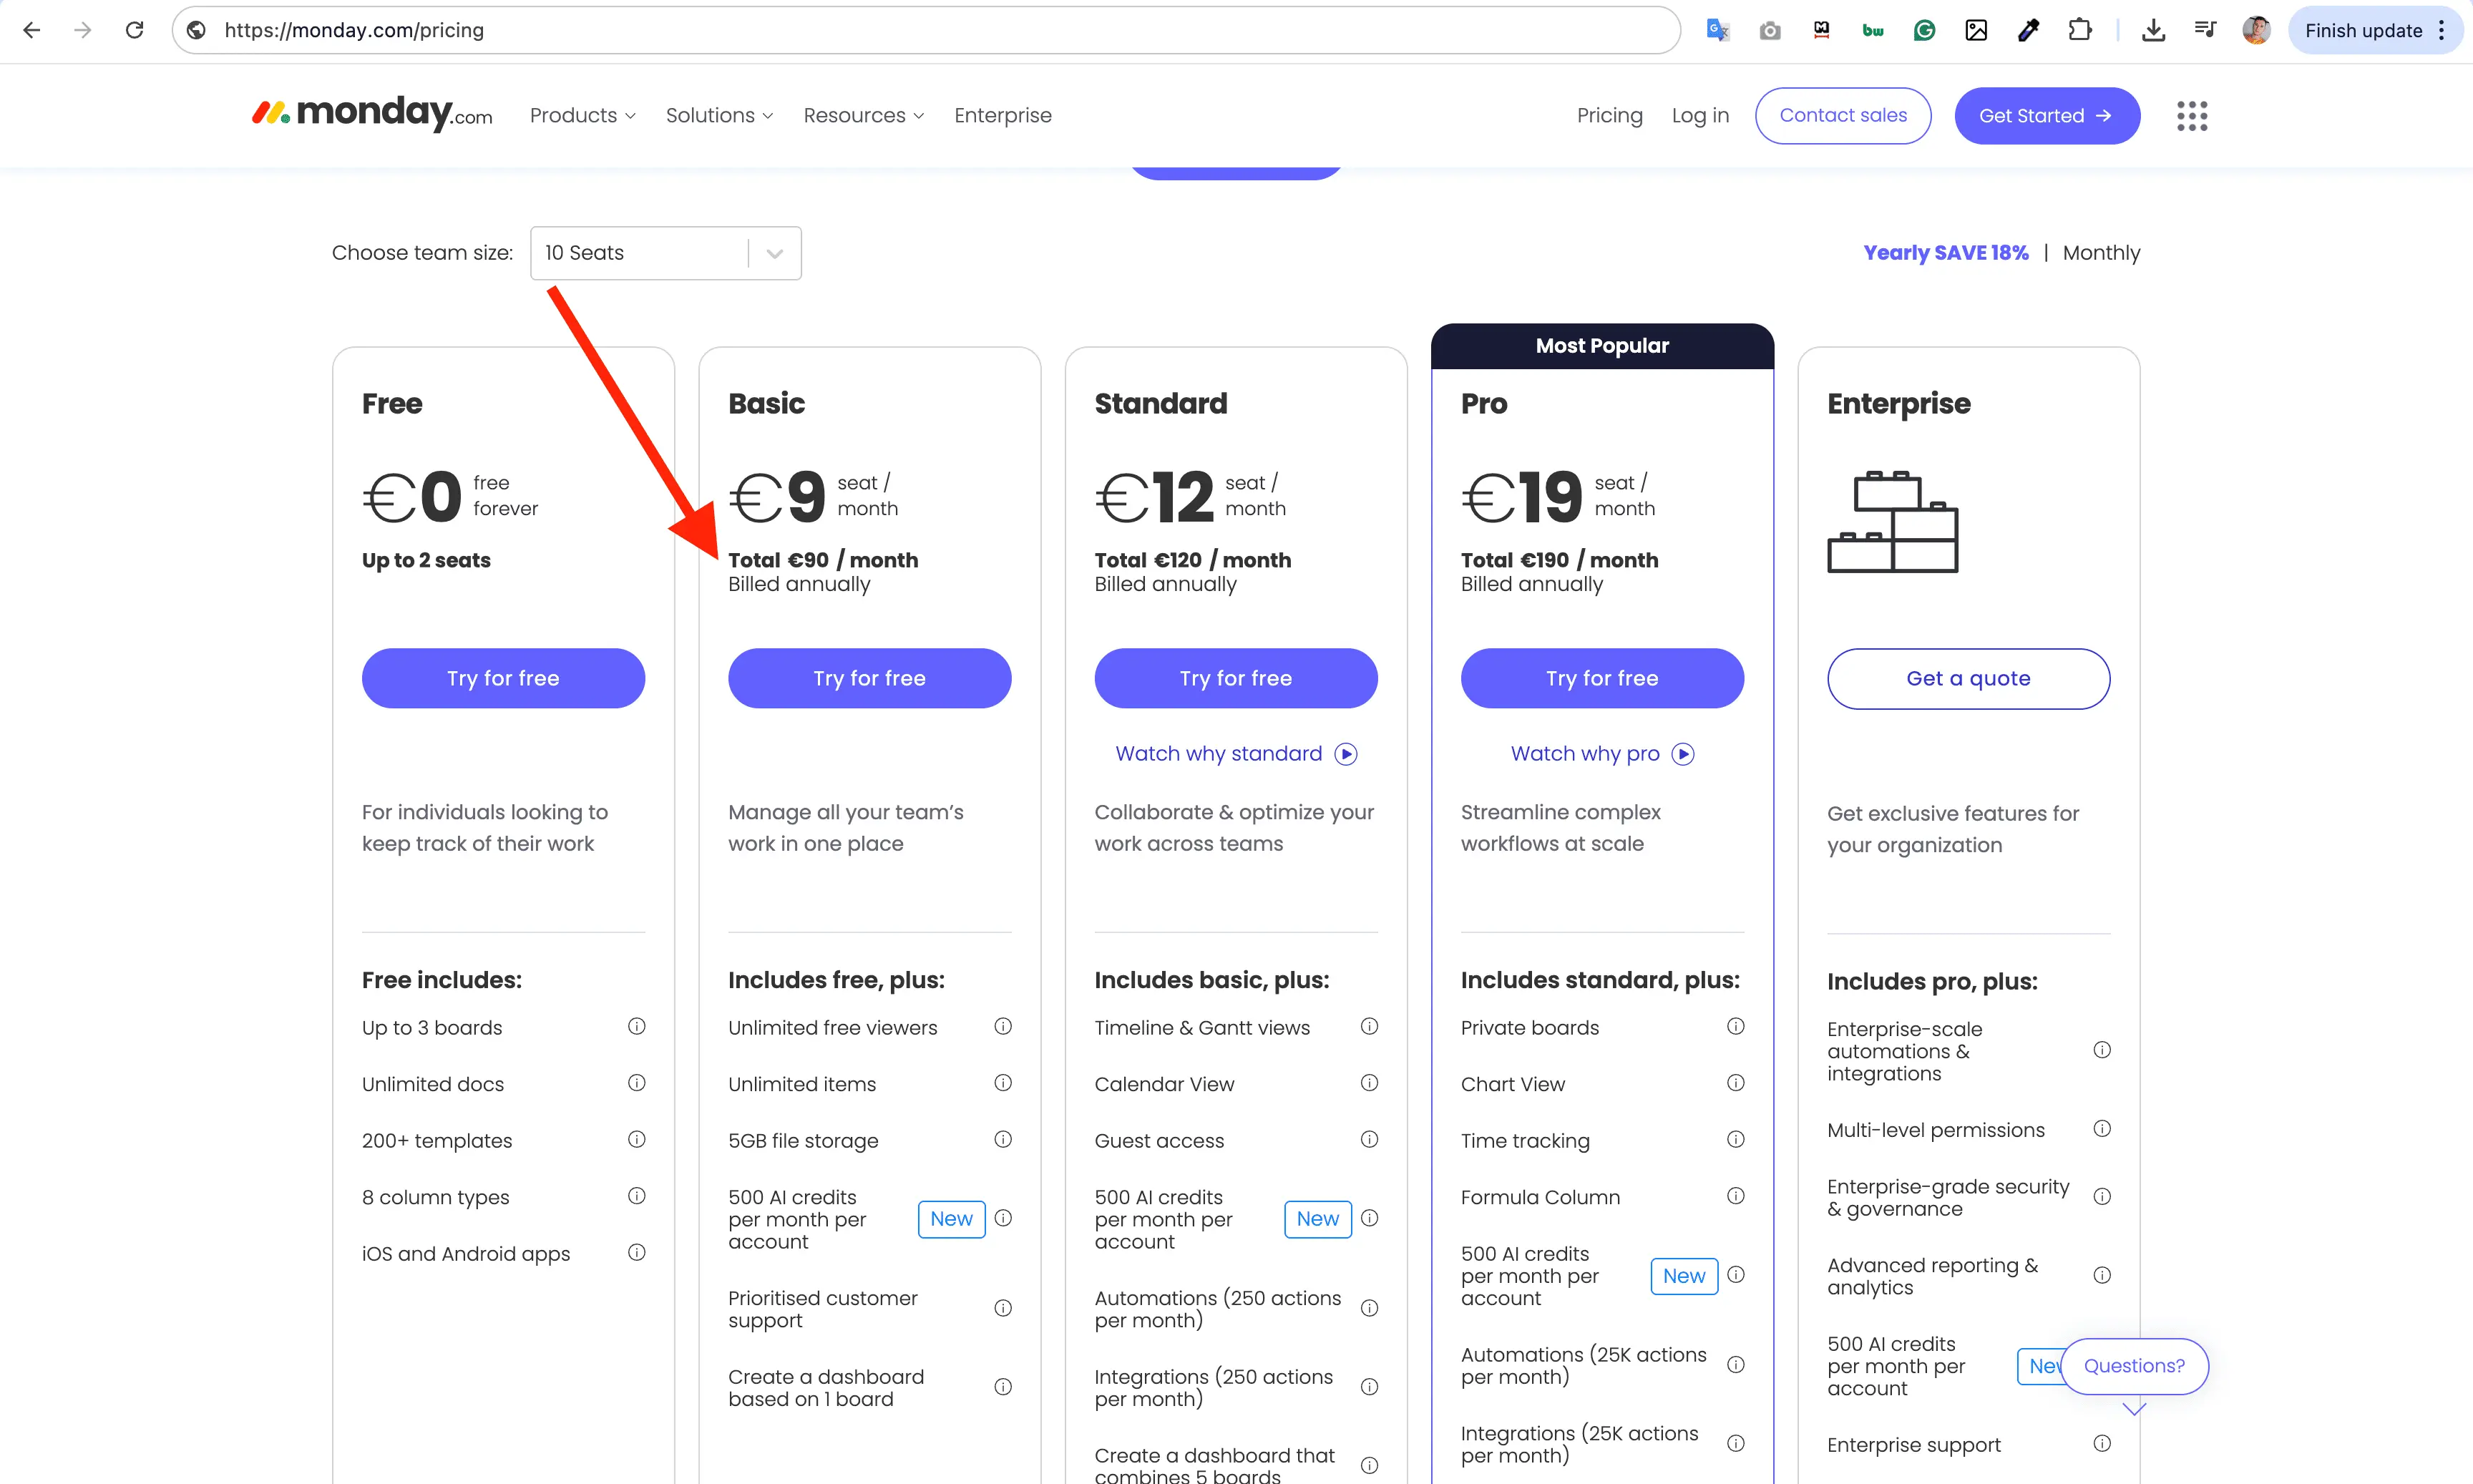Click Try for free on Basic plan
2473x1484 pixels.
tap(869, 678)
